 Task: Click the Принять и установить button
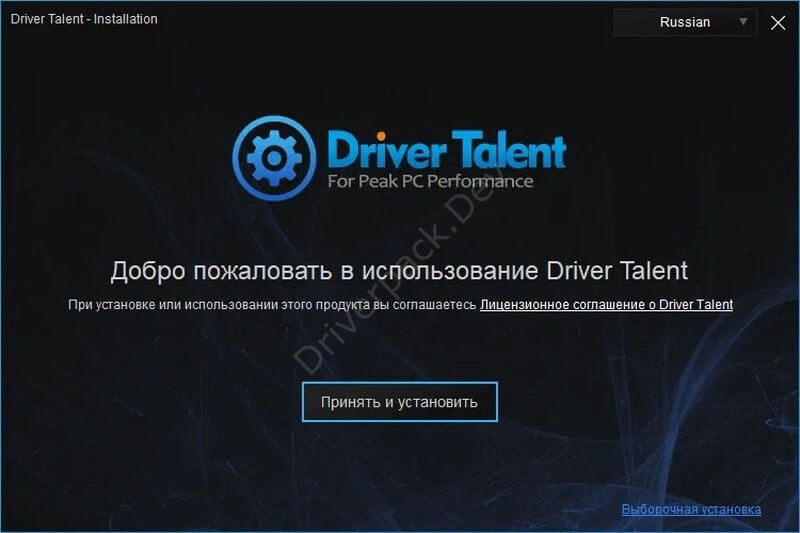(399, 402)
